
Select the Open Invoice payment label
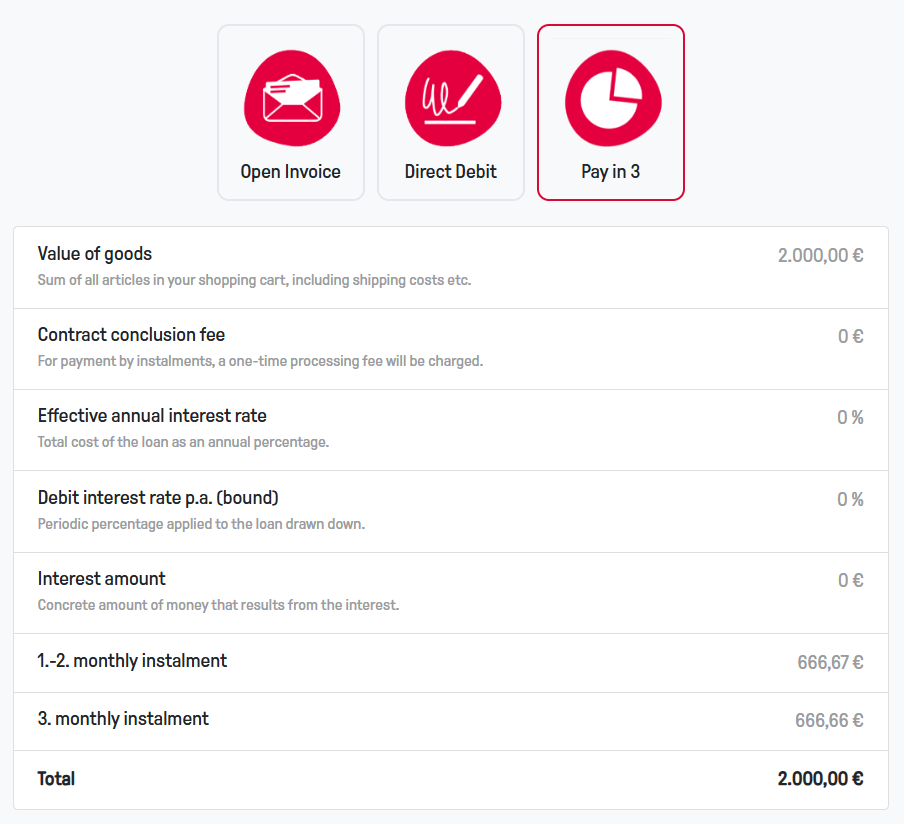[x=291, y=172]
